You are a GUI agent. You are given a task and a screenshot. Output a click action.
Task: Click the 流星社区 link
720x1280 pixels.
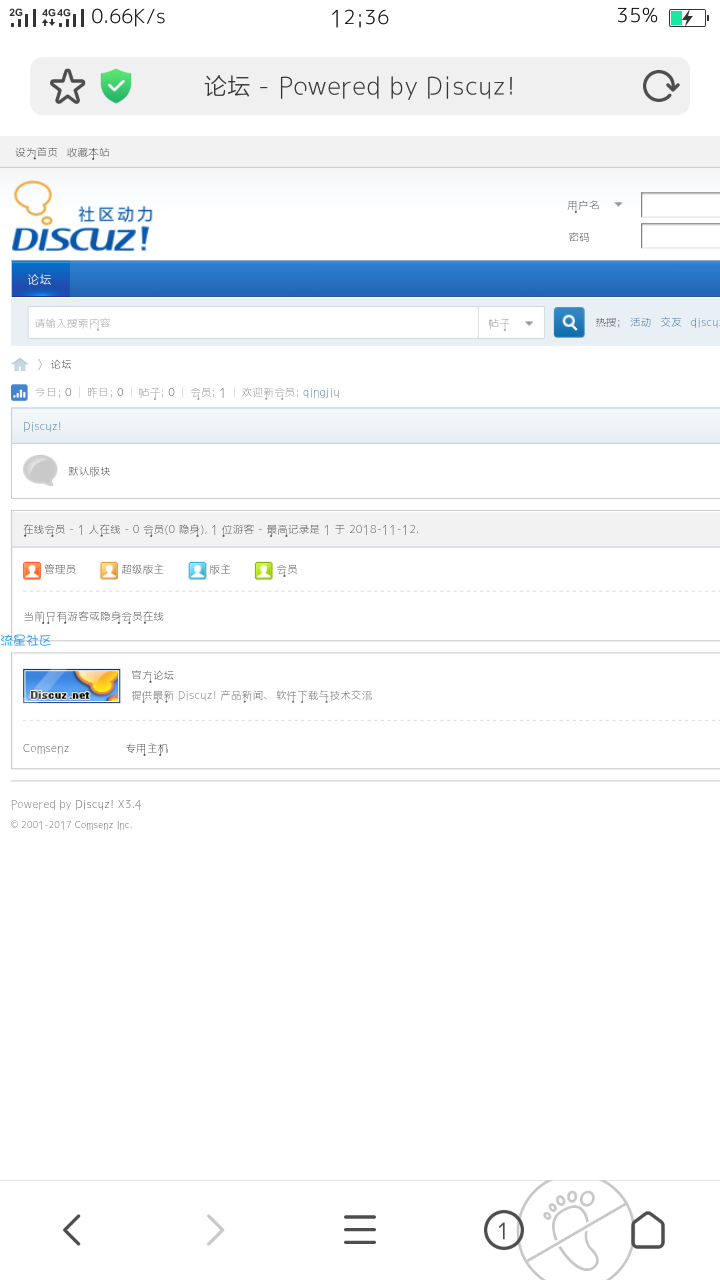[x=26, y=640]
